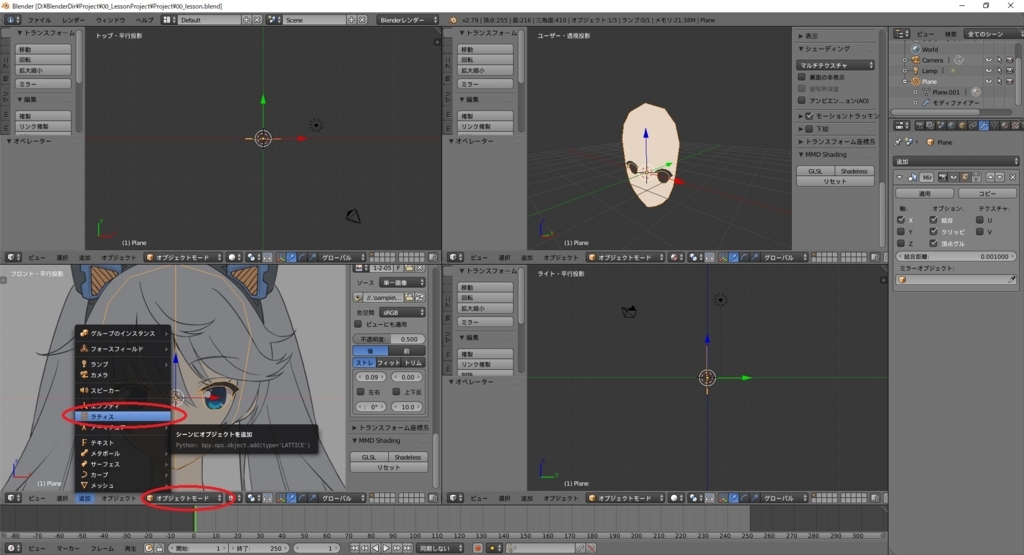Viewport: 1024px width, 555px height.
Task: Toggle Plane visibility eye in outliner
Action: [x=989, y=81]
